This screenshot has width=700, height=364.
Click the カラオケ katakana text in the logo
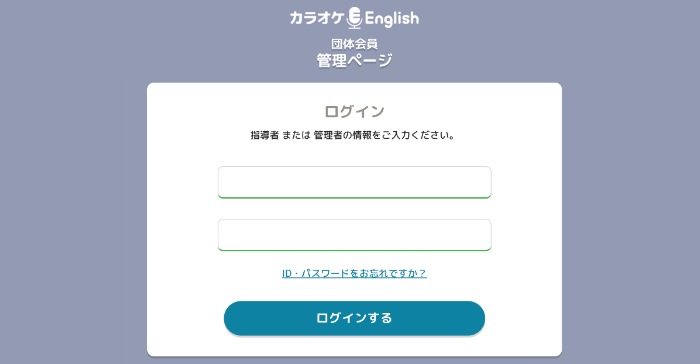(x=317, y=18)
